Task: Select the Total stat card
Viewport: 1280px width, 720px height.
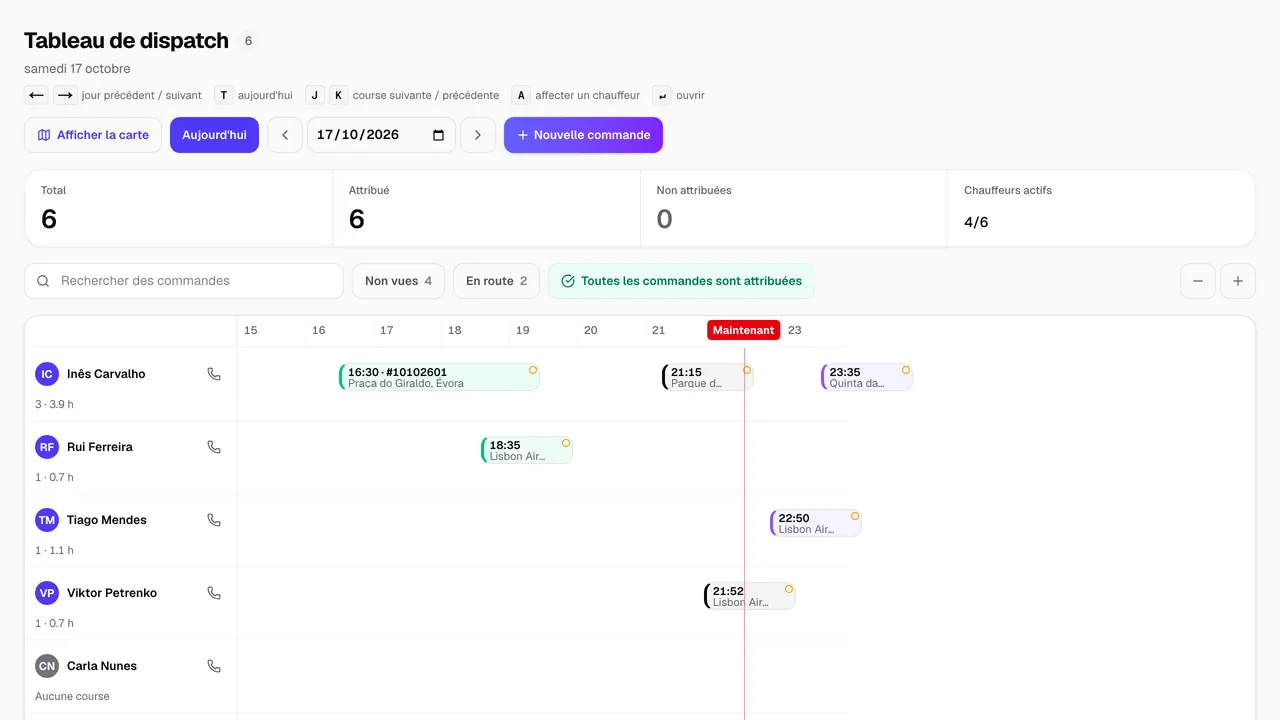Action: [179, 208]
